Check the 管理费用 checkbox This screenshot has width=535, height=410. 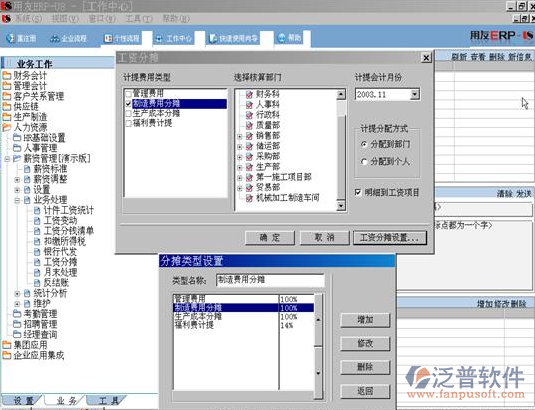[129, 93]
